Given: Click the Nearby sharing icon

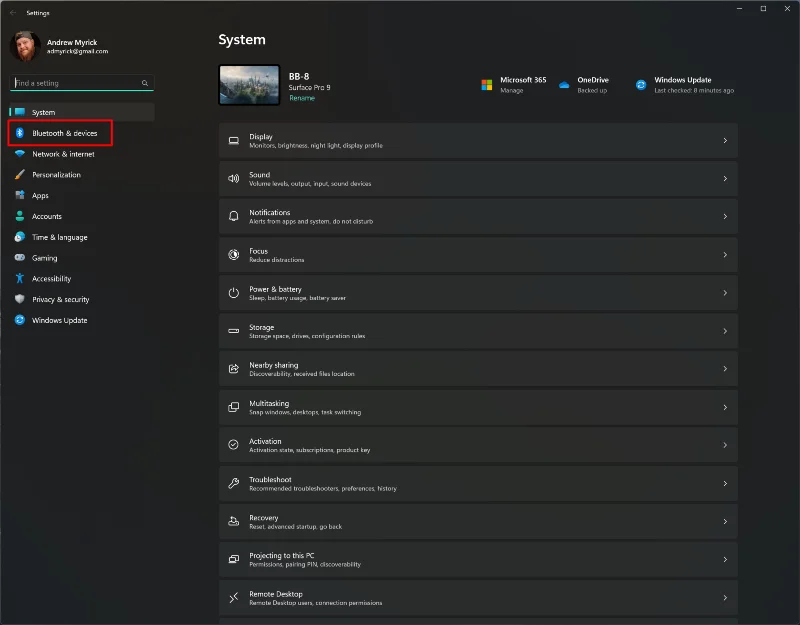Looking at the screenshot, I should coord(234,368).
